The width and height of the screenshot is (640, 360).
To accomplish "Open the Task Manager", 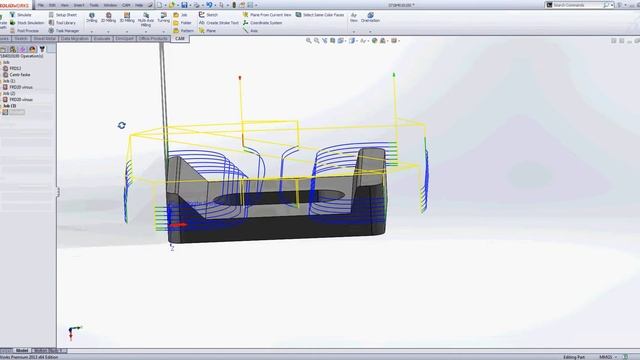I will 64,31.
